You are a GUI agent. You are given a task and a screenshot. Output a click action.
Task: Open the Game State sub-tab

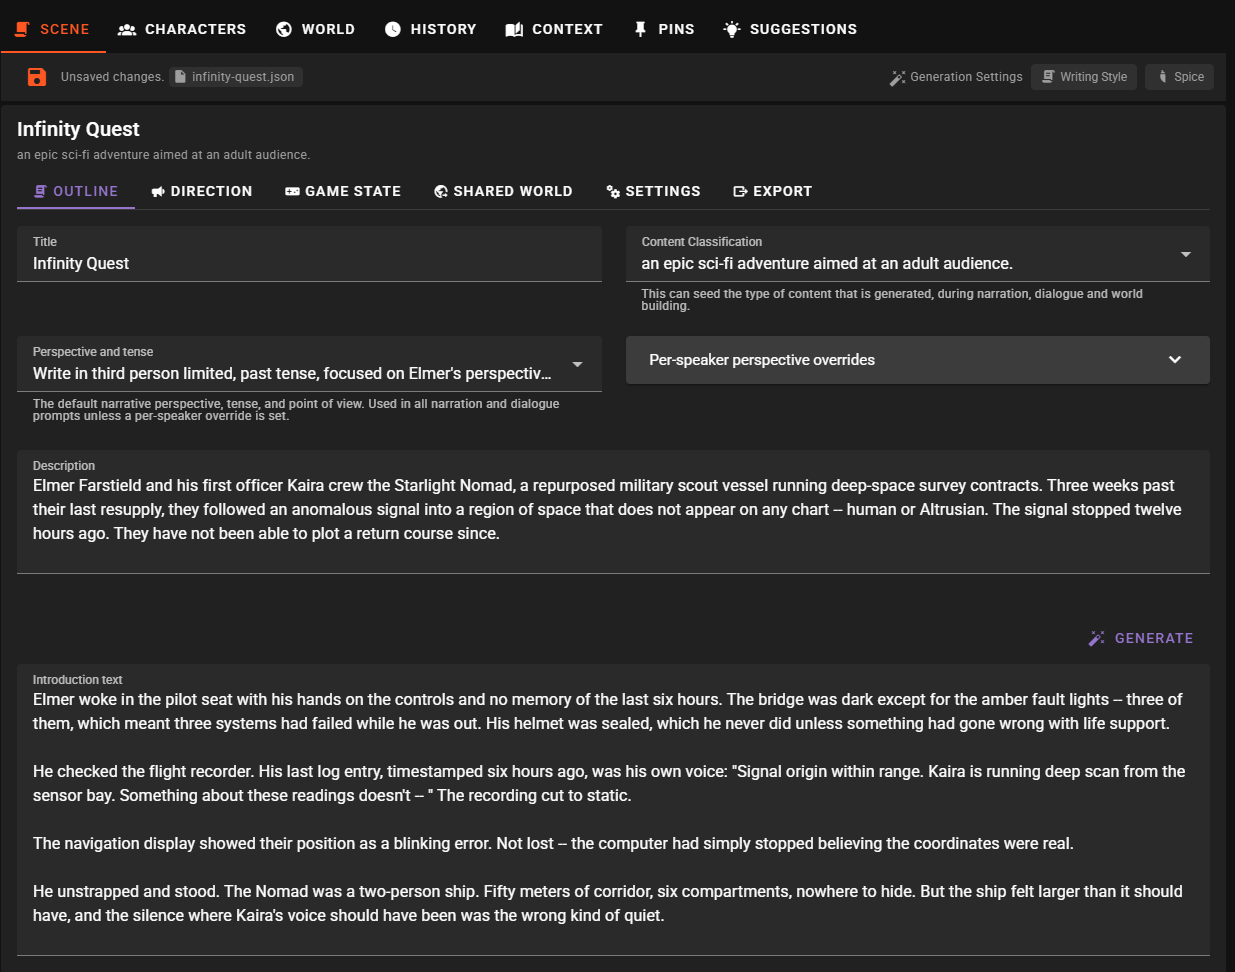[343, 191]
